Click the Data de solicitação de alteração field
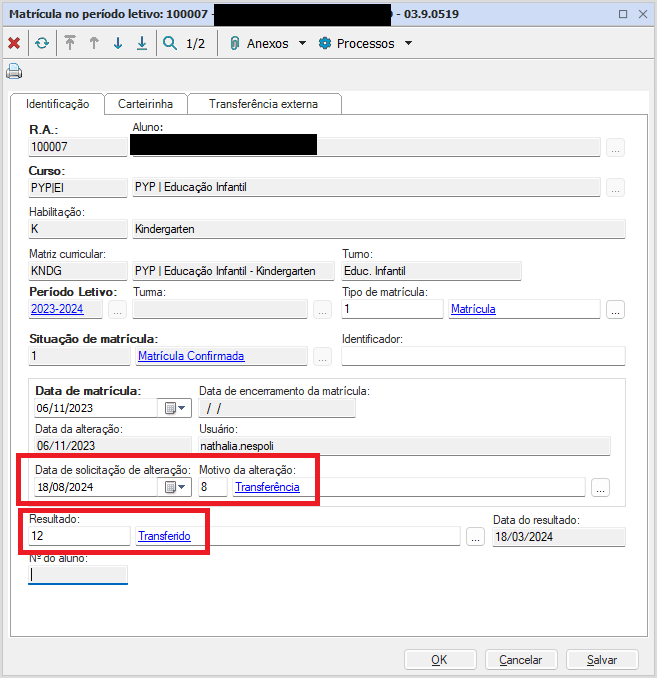657x678 pixels. (x=96, y=487)
